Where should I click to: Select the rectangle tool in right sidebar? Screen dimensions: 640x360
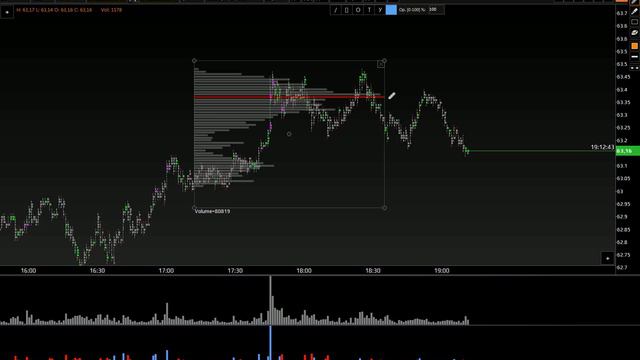[x=634, y=22]
